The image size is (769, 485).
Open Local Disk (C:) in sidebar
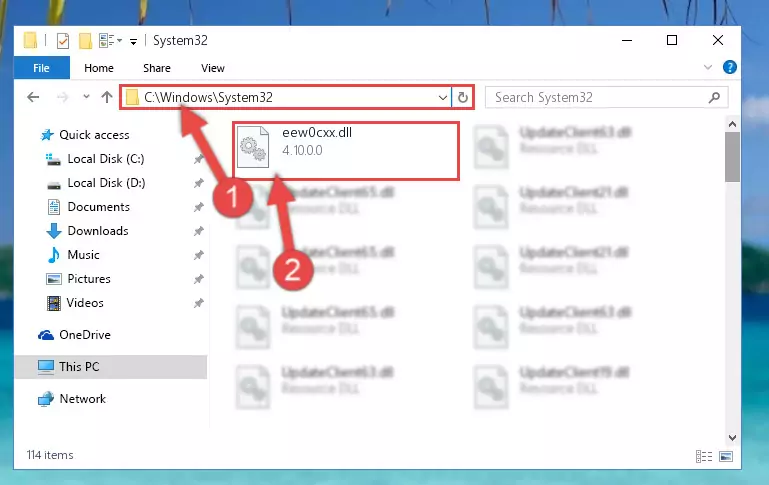[x=105, y=159]
